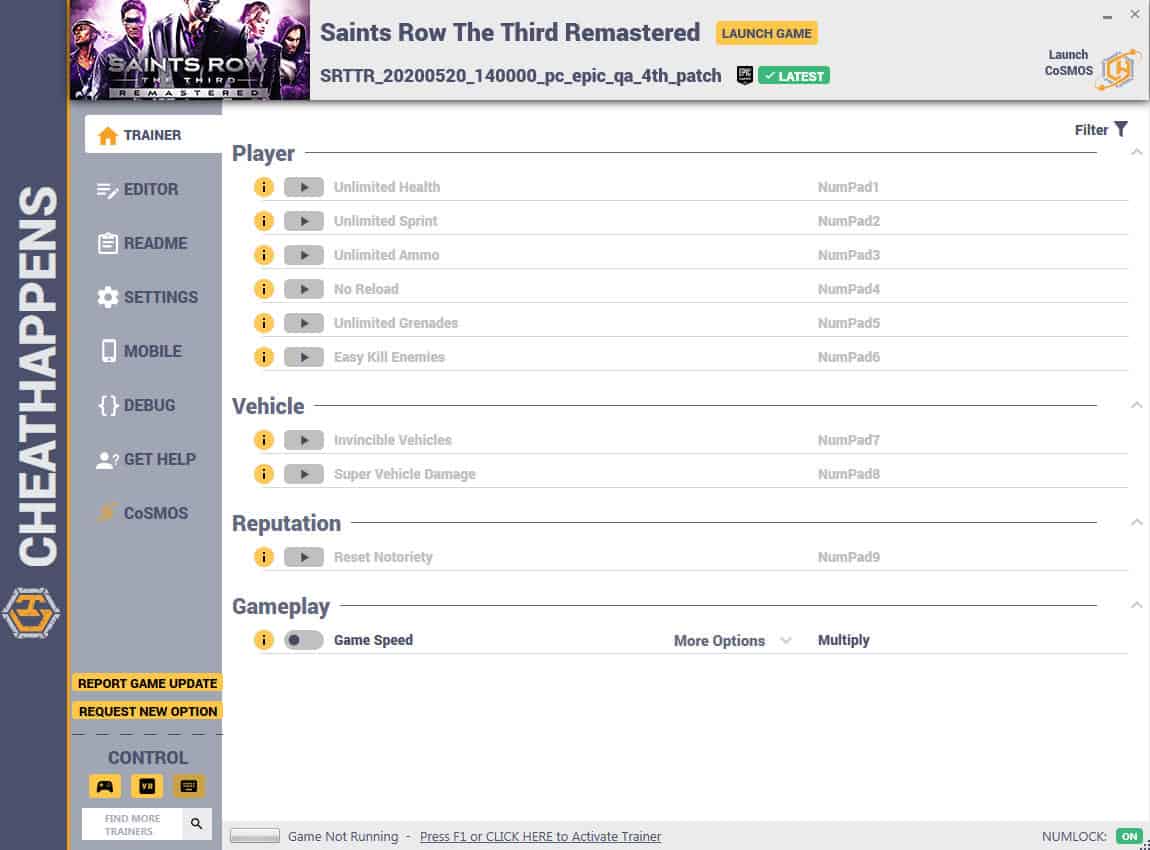The height and width of the screenshot is (850, 1150).
Task: Close the trainer window
Action: (x=1135, y=14)
